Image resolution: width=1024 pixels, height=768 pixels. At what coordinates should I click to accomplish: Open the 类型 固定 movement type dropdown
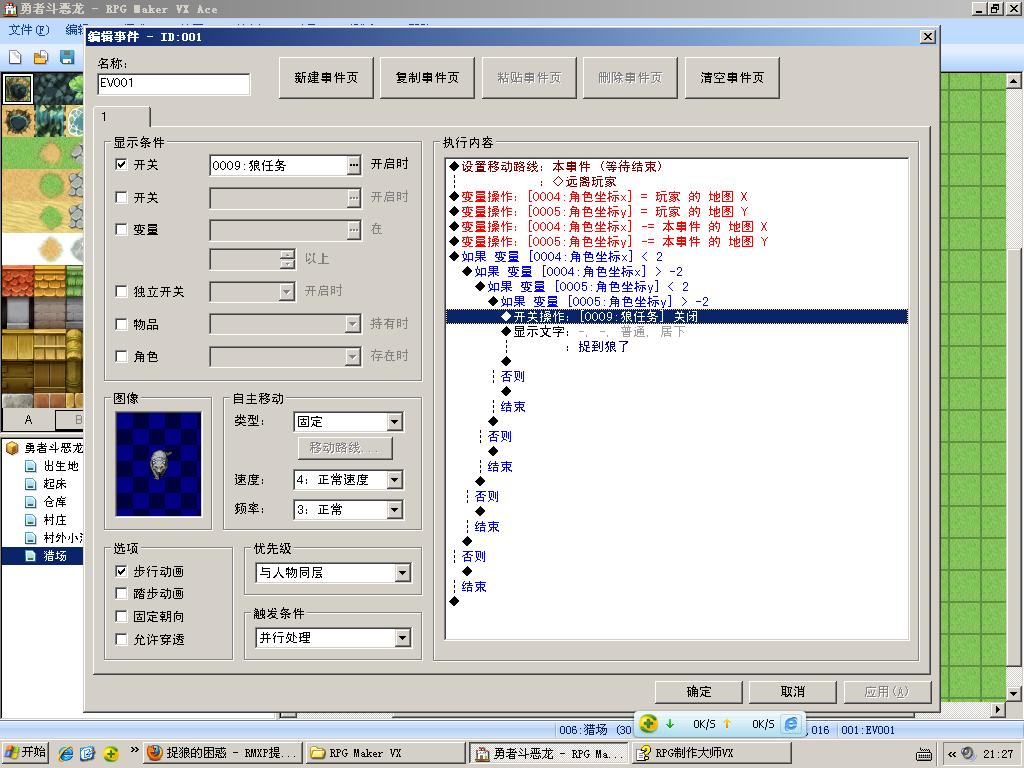(394, 422)
